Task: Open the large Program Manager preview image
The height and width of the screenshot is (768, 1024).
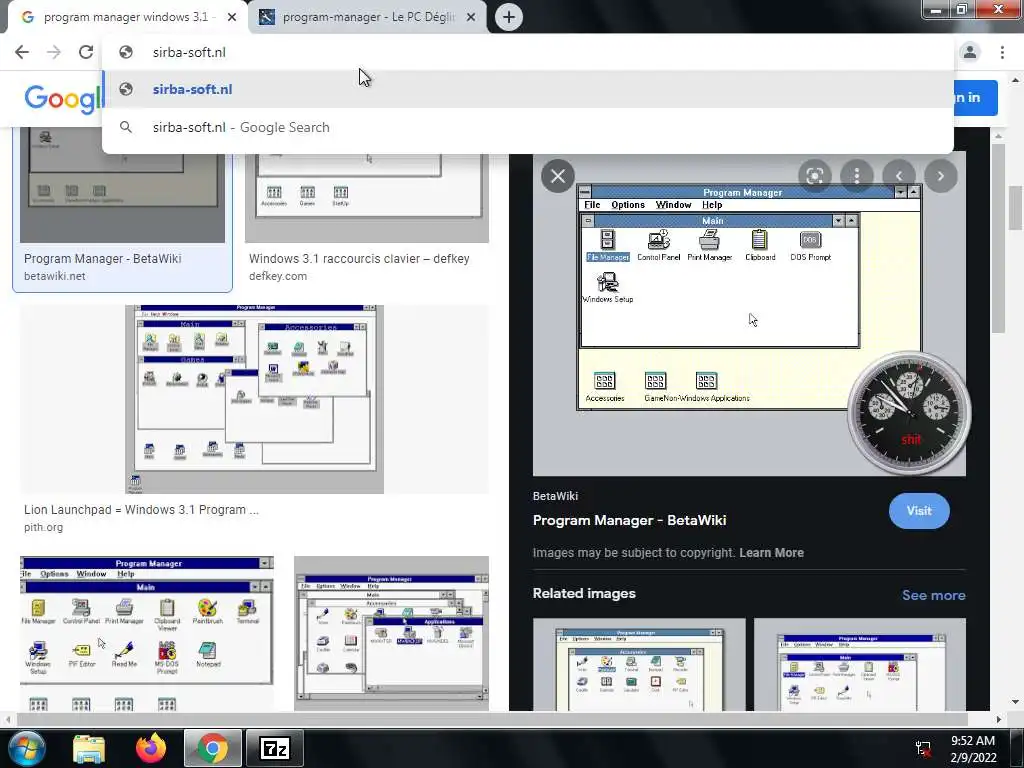Action: pos(749,313)
